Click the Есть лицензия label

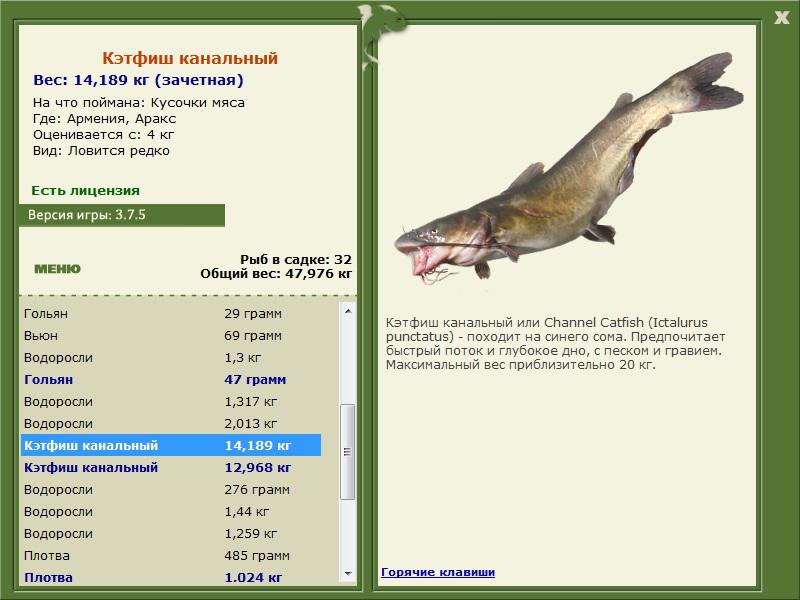85,190
